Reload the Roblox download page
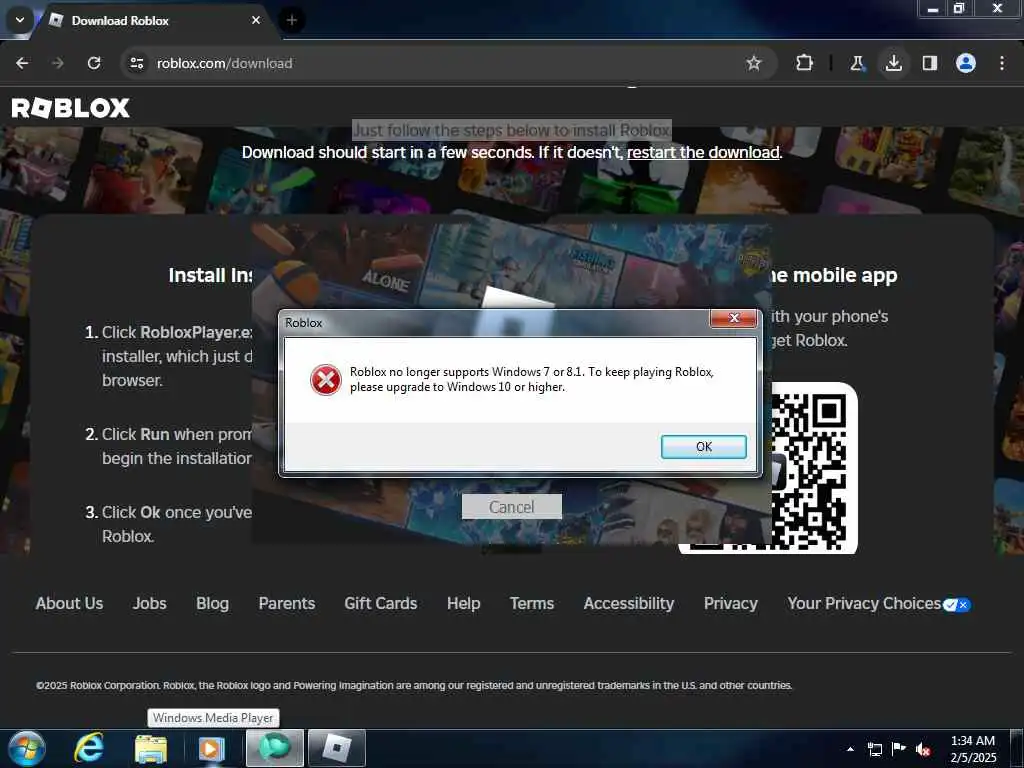 94,63
